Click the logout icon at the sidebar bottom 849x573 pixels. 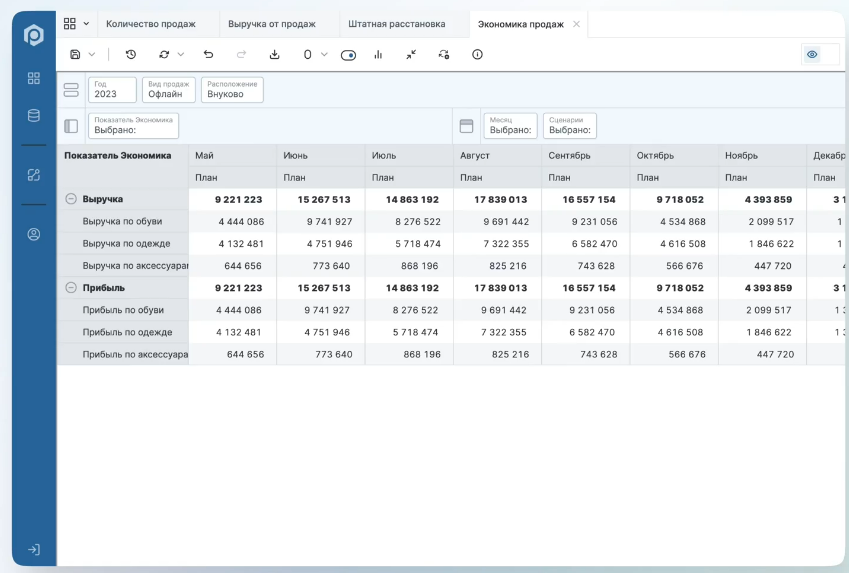coord(34,549)
